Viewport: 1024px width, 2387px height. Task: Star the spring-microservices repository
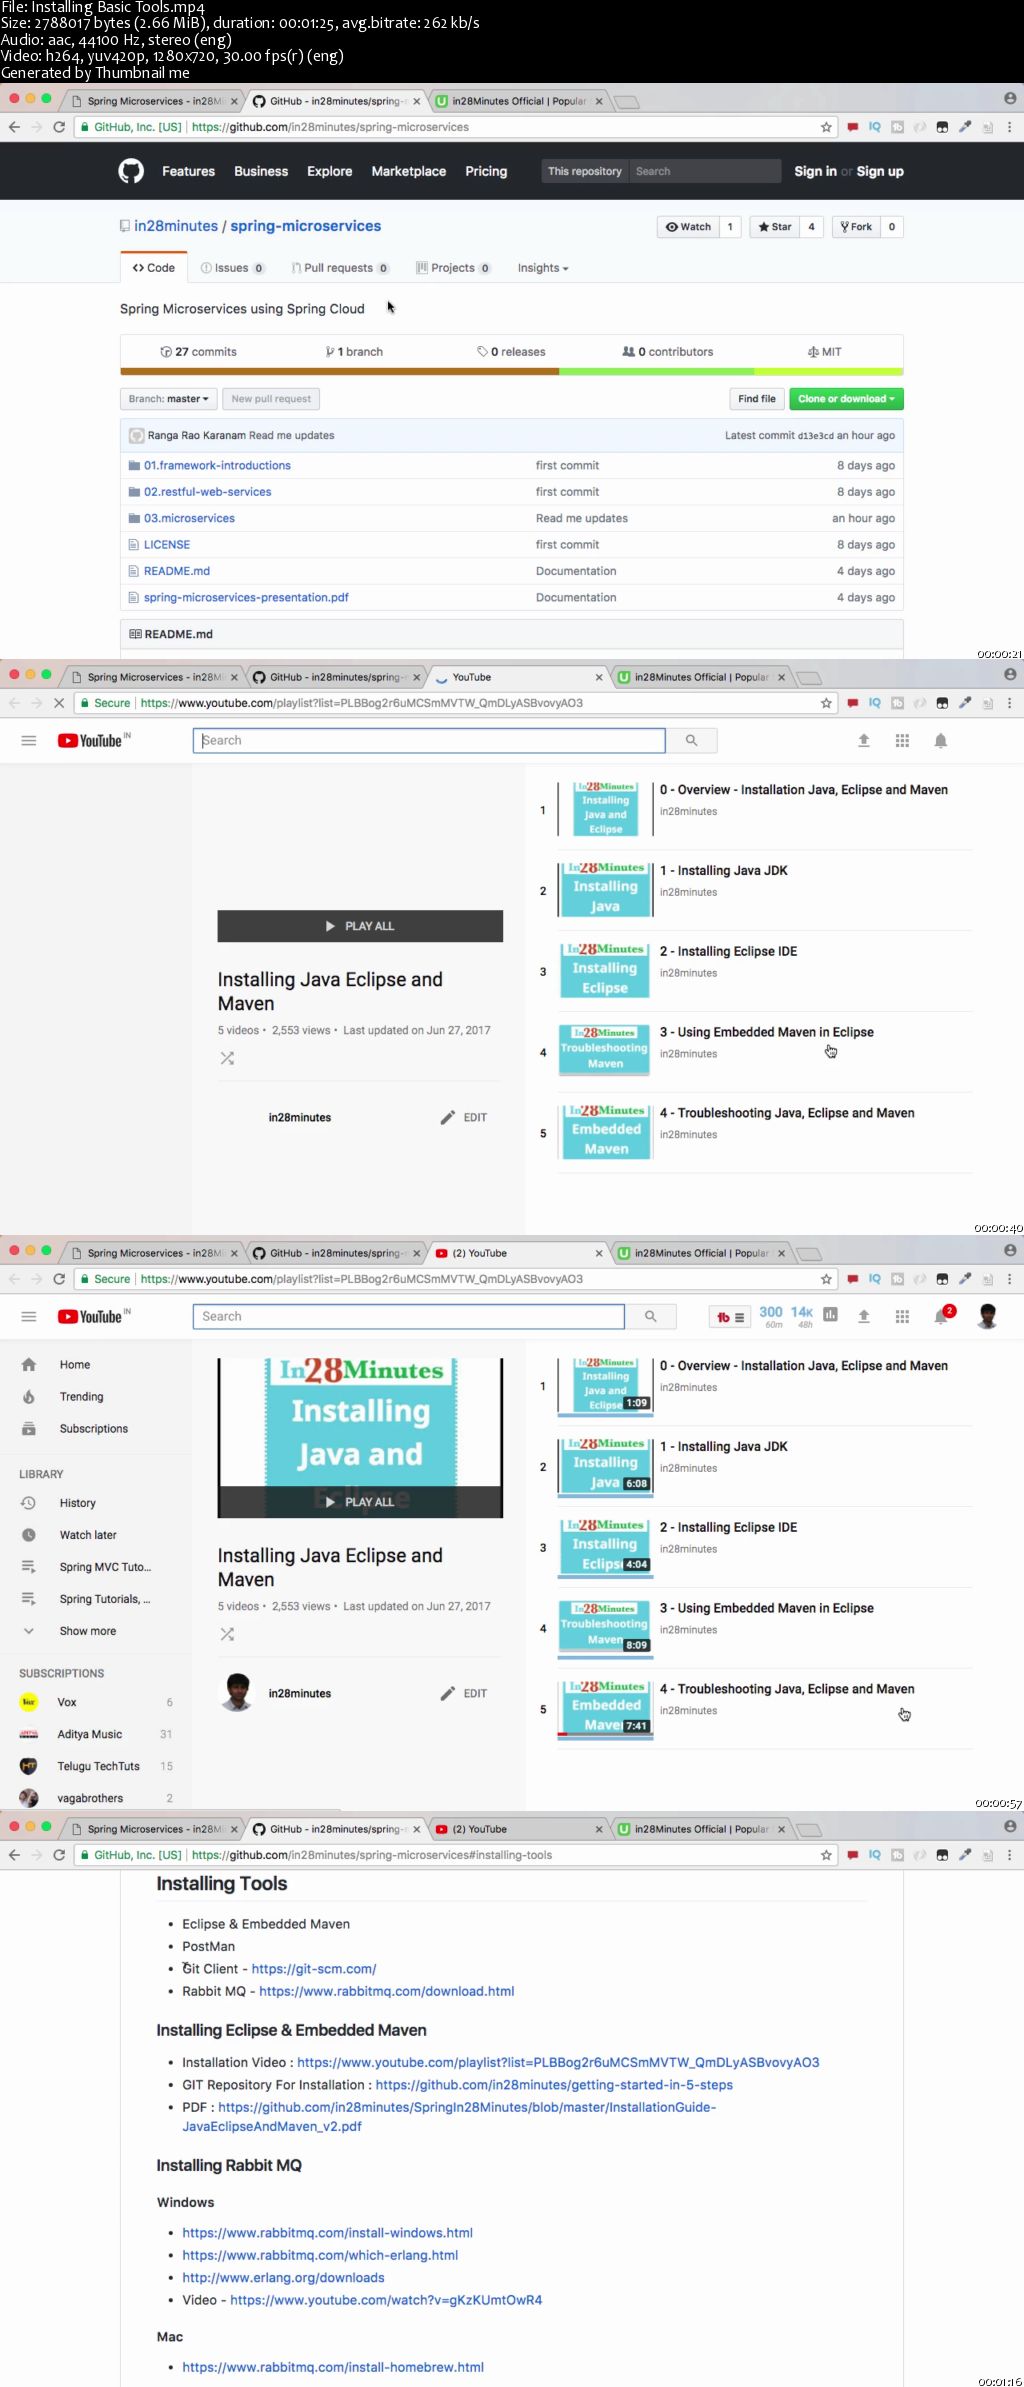775,227
